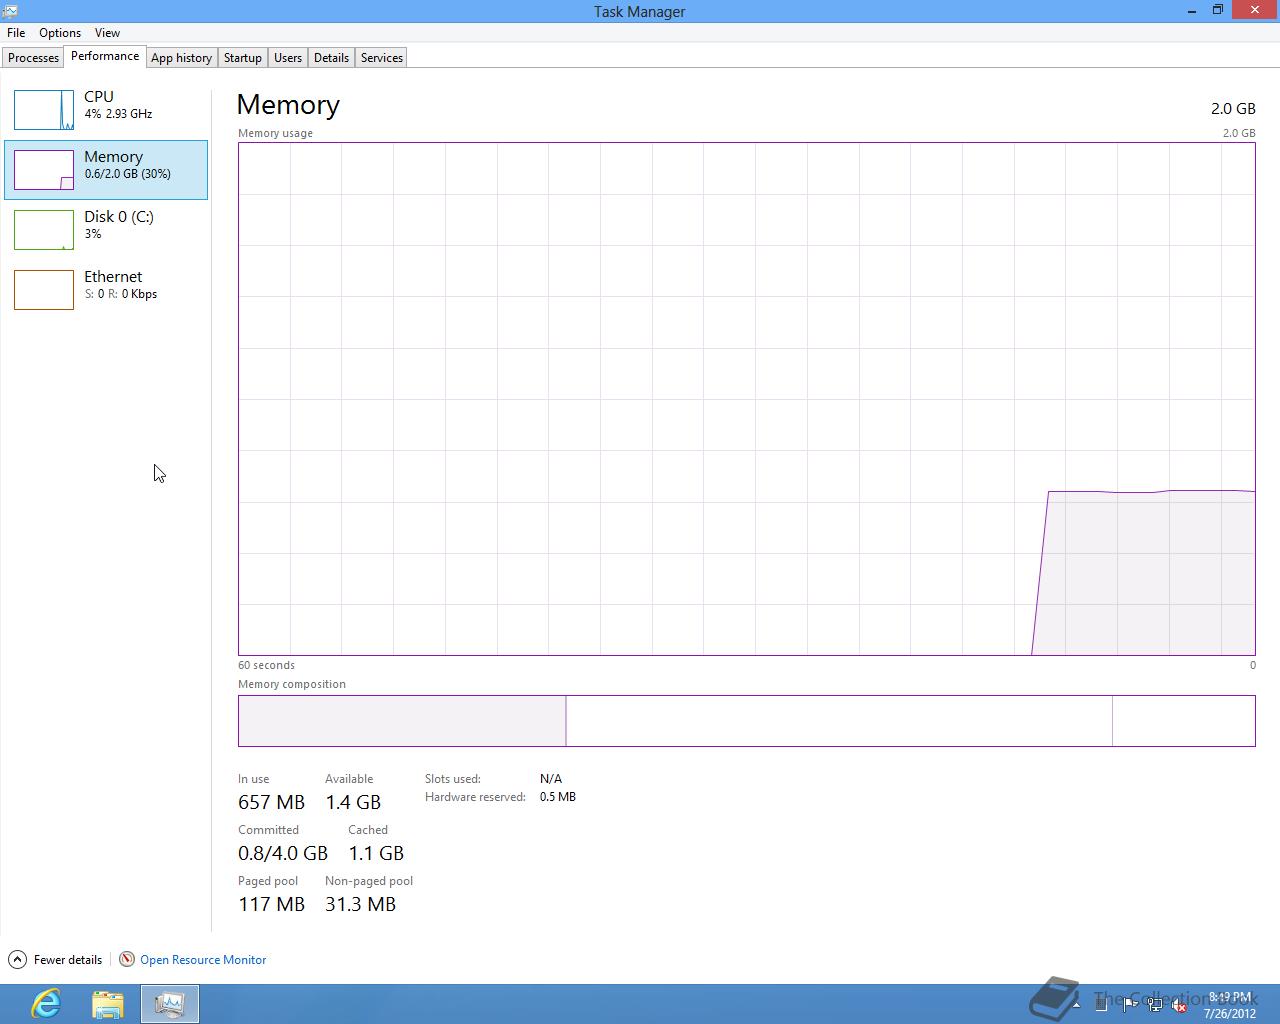The image size is (1280, 1024).
Task: Open the taskbar clock 7/26/2012
Action: (1230, 1005)
